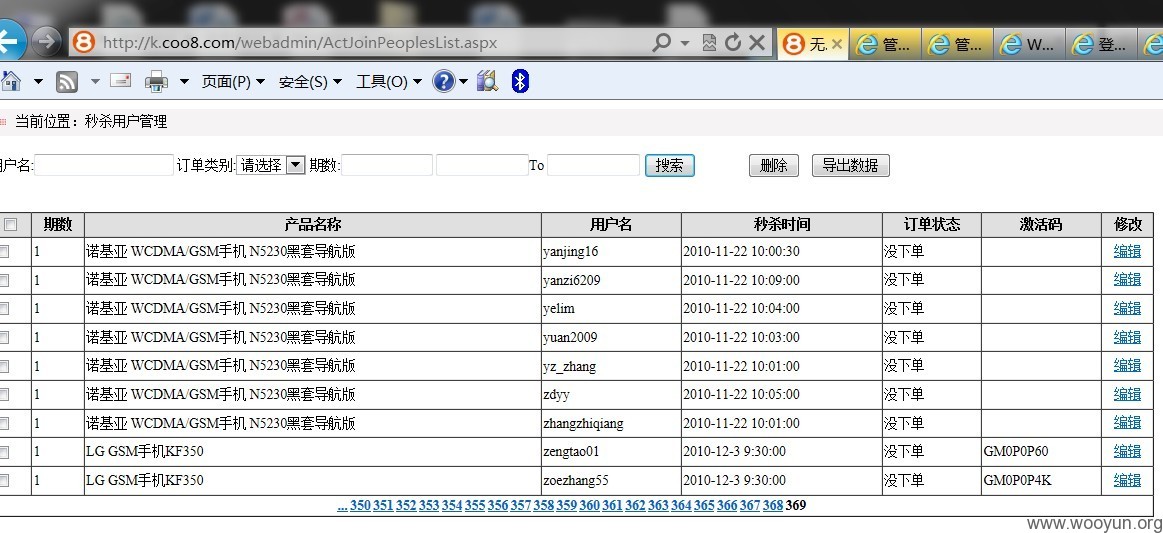
Task: Click the research tool icon beside help
Action: pos(487,81)
